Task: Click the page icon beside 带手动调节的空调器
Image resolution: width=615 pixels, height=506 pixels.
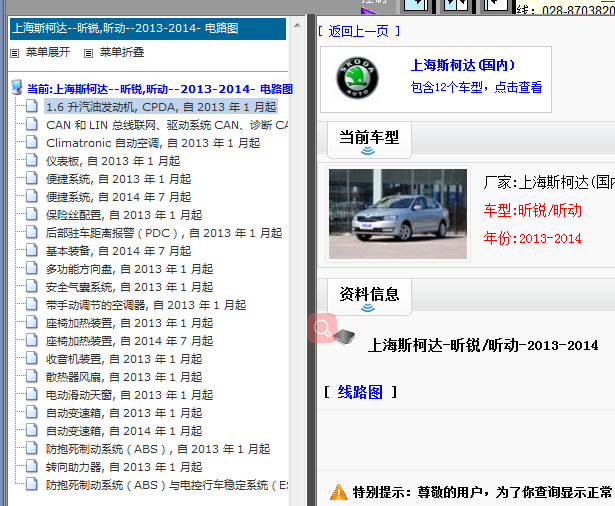Action: [x=32, y=304]
